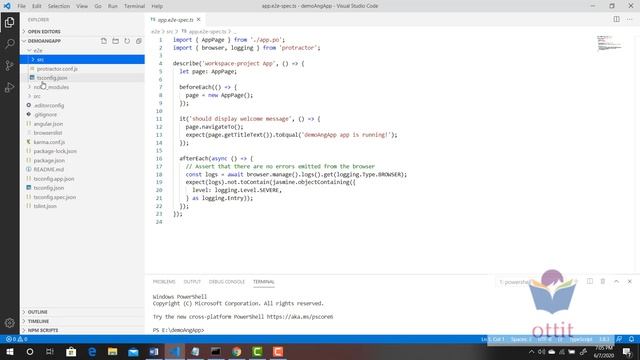Split the terminal panel
The width and height of the screenshot is (640, 360).
[590, 281]
